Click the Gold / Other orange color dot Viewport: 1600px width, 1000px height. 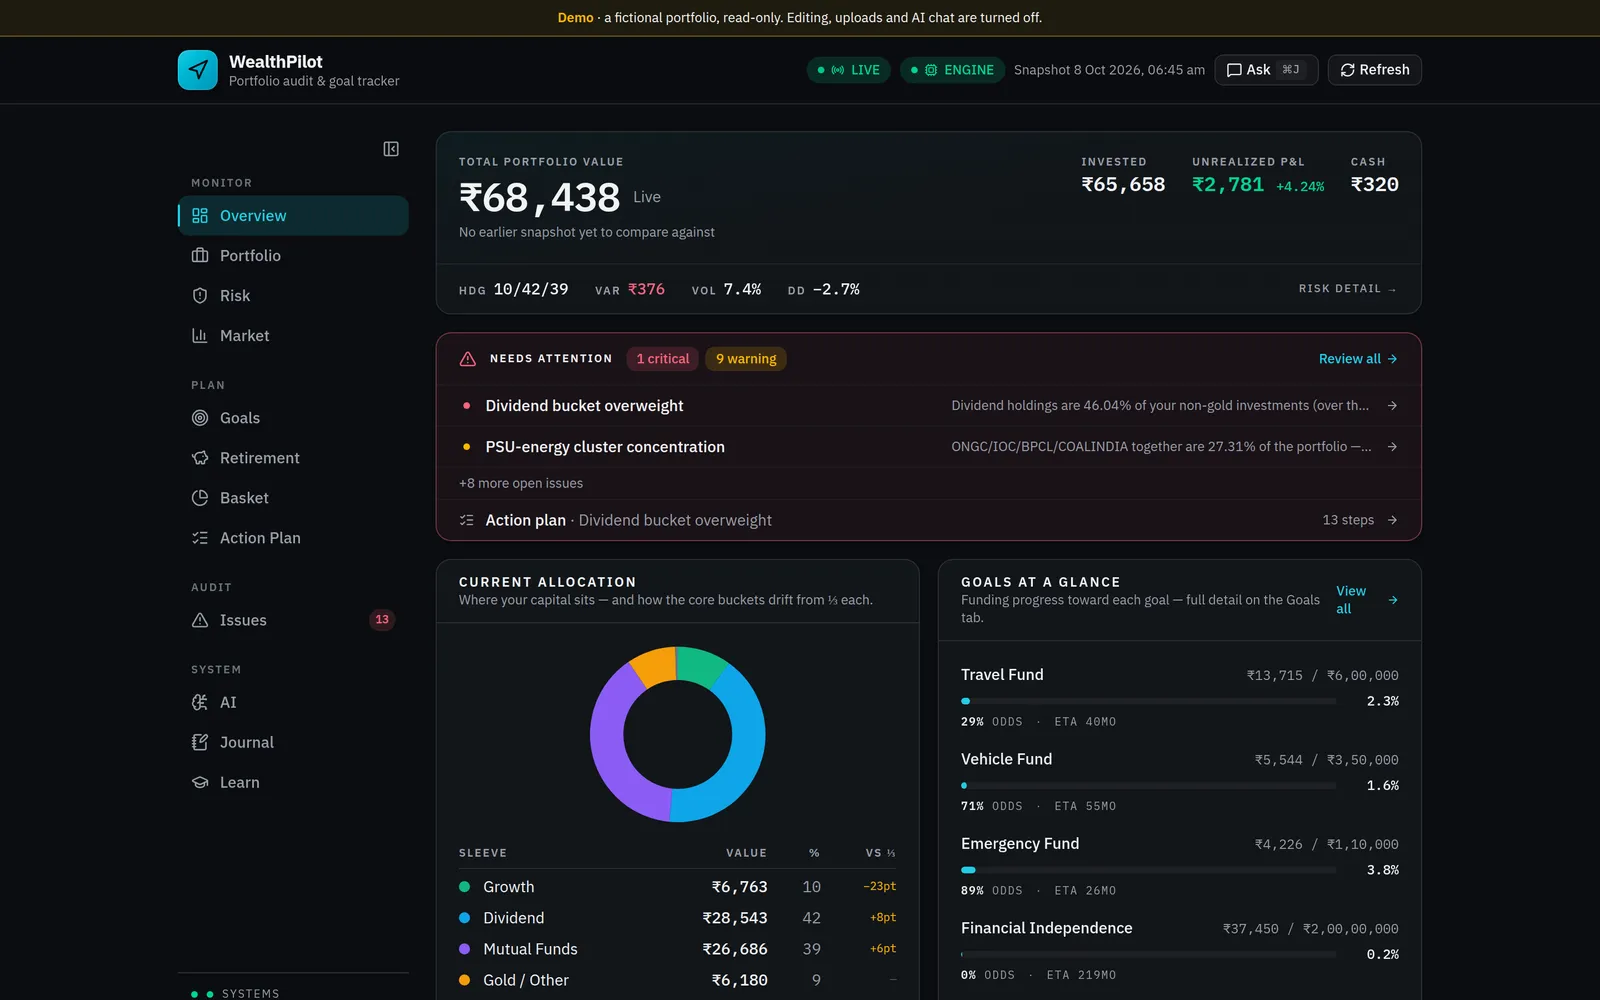pos(464,980)
